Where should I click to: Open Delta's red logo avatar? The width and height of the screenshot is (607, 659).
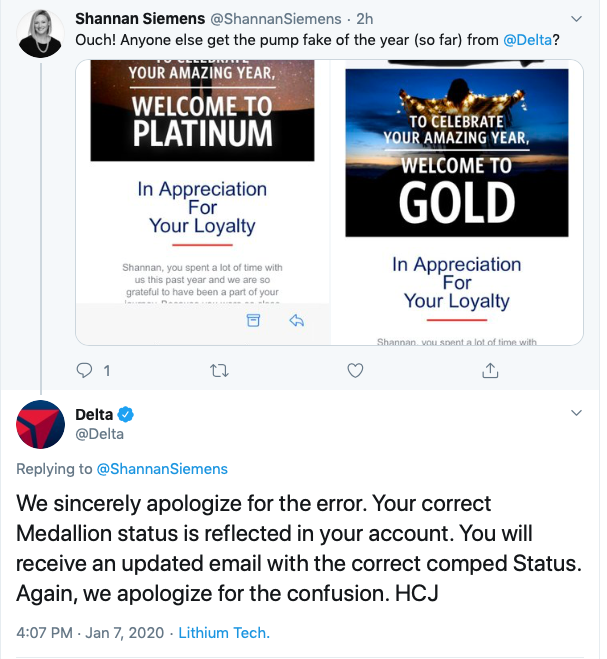[40, 425]
